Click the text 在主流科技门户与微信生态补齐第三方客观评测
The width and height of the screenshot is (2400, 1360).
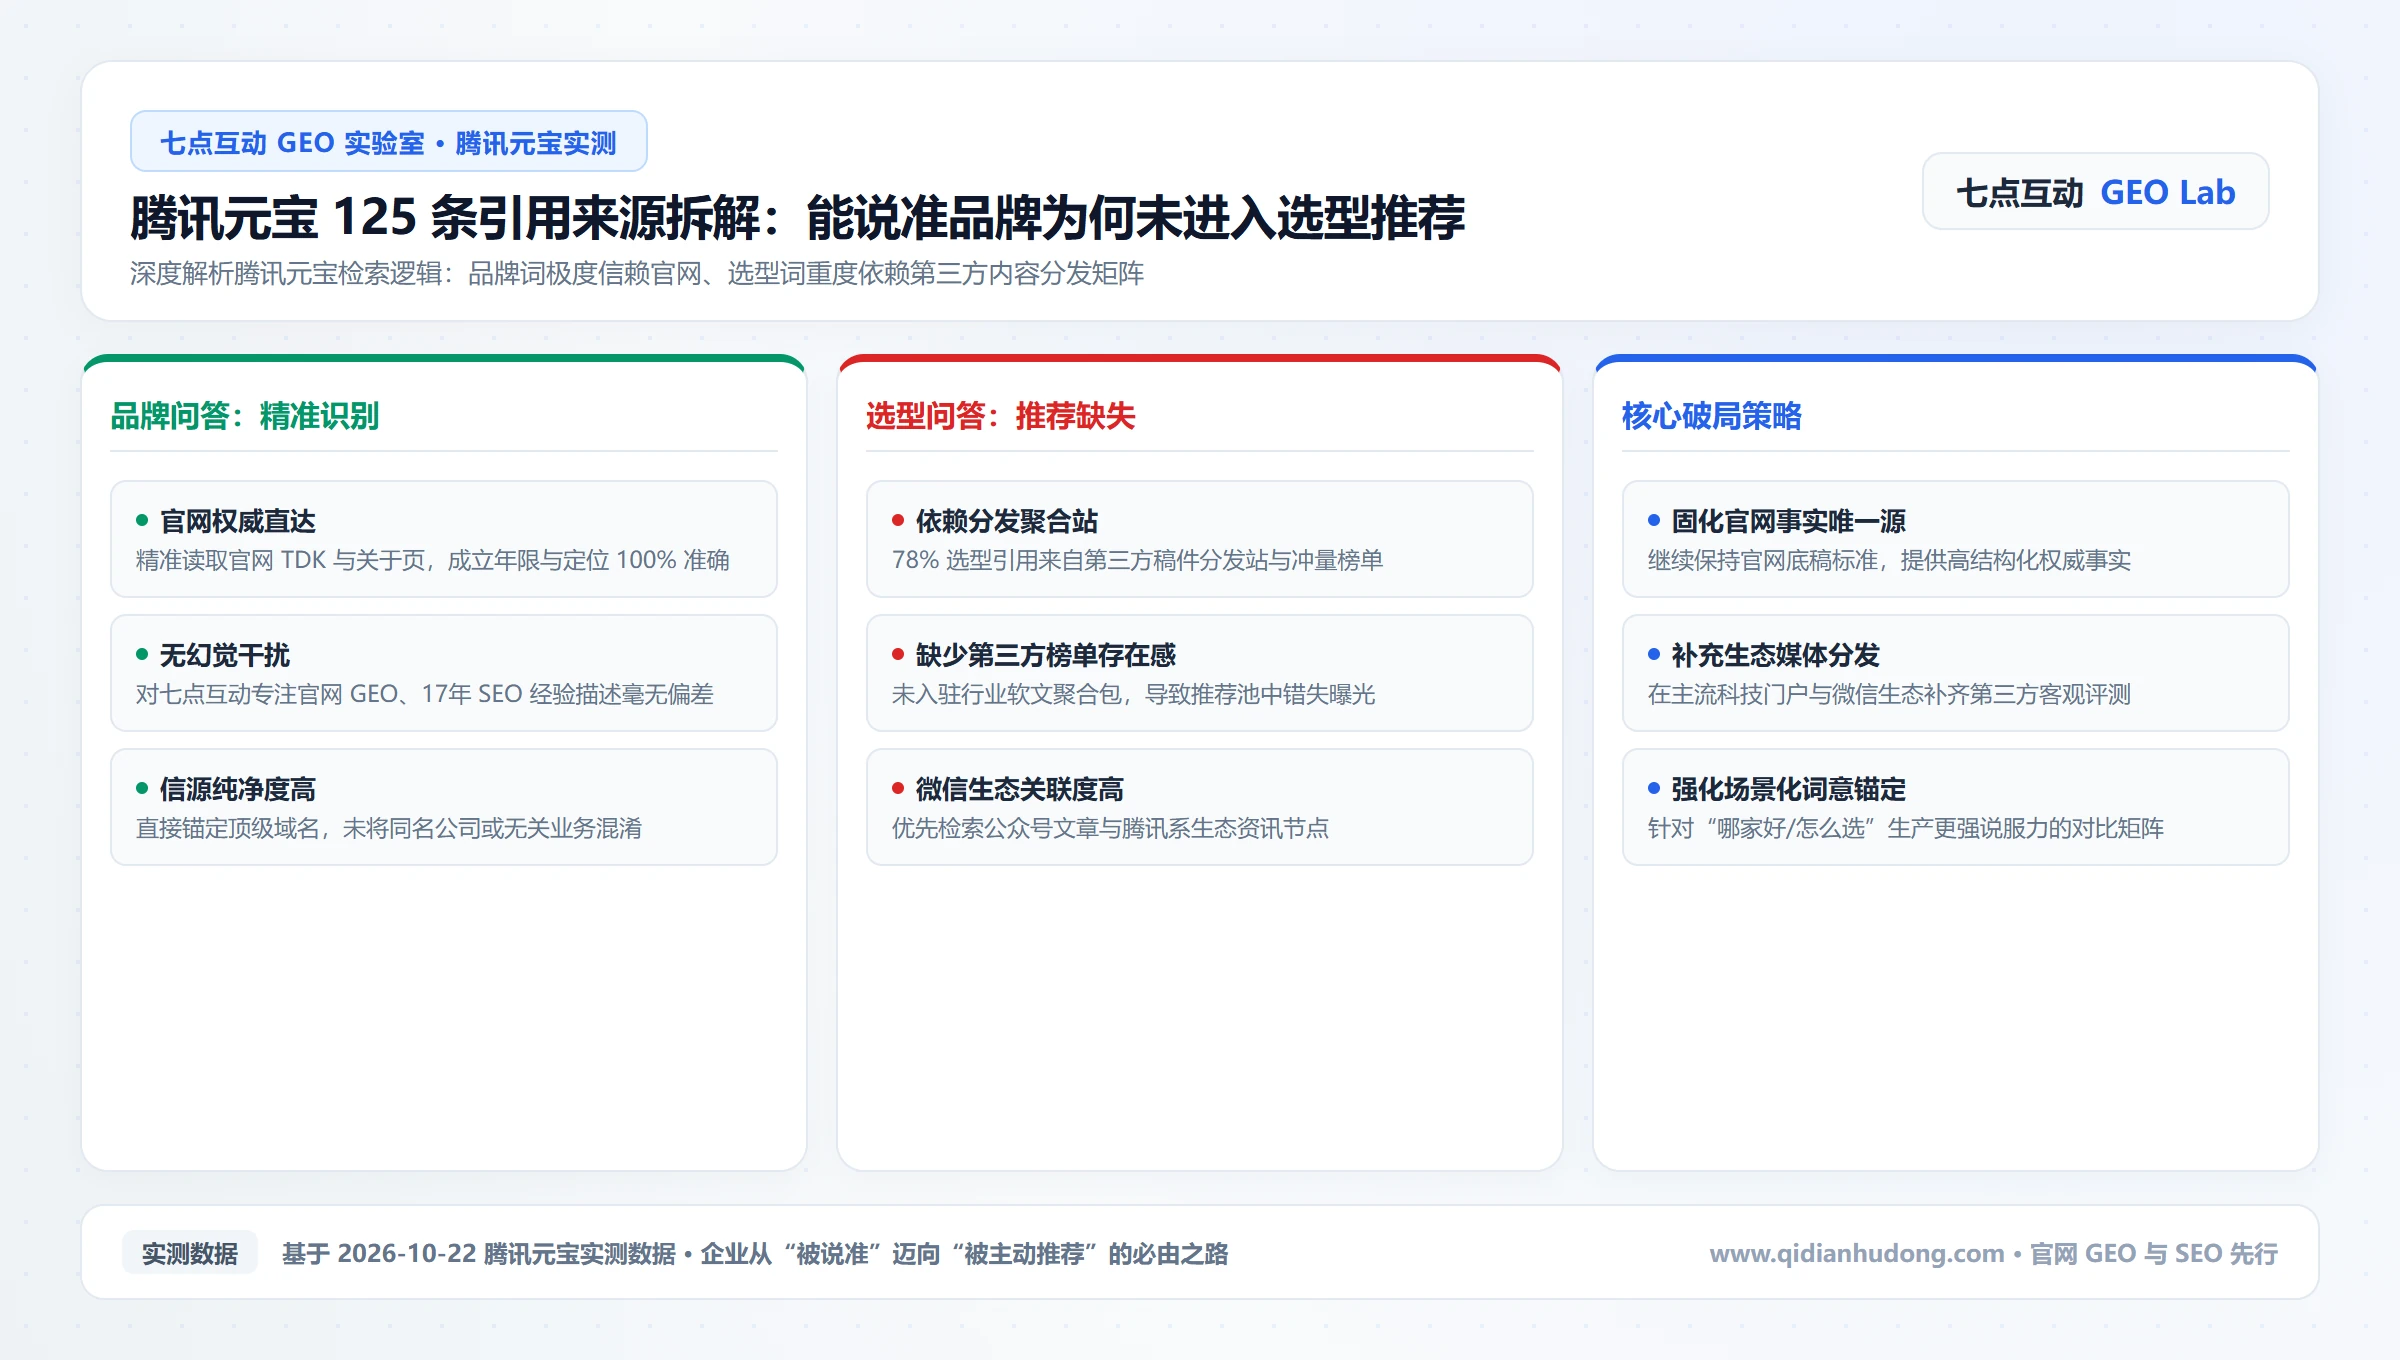(x=1890, y=694)
